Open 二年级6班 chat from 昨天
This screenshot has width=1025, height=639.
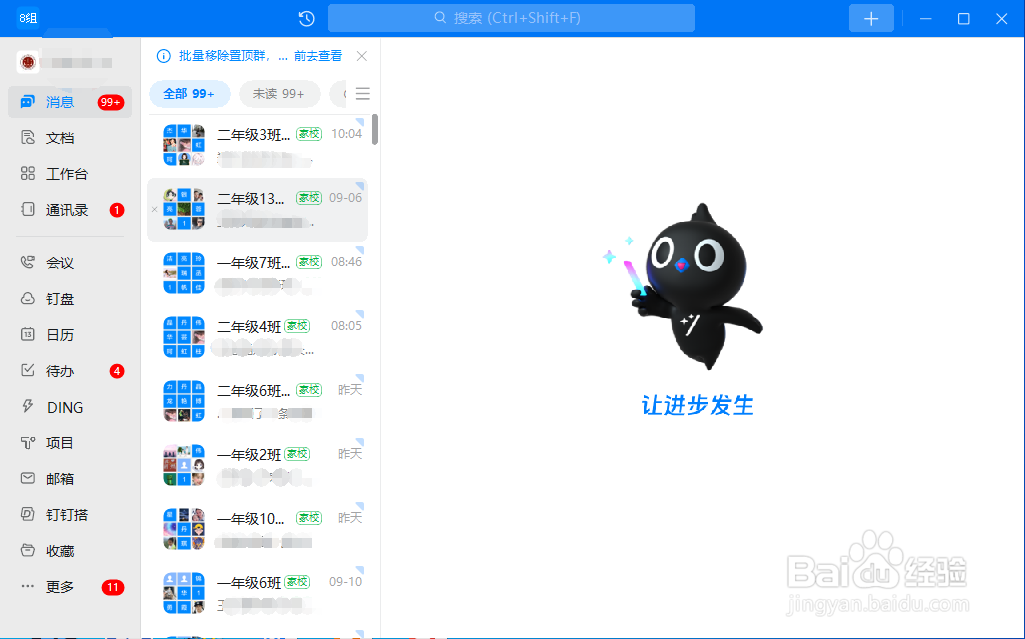pyautogui.click(x=258, y=401)
